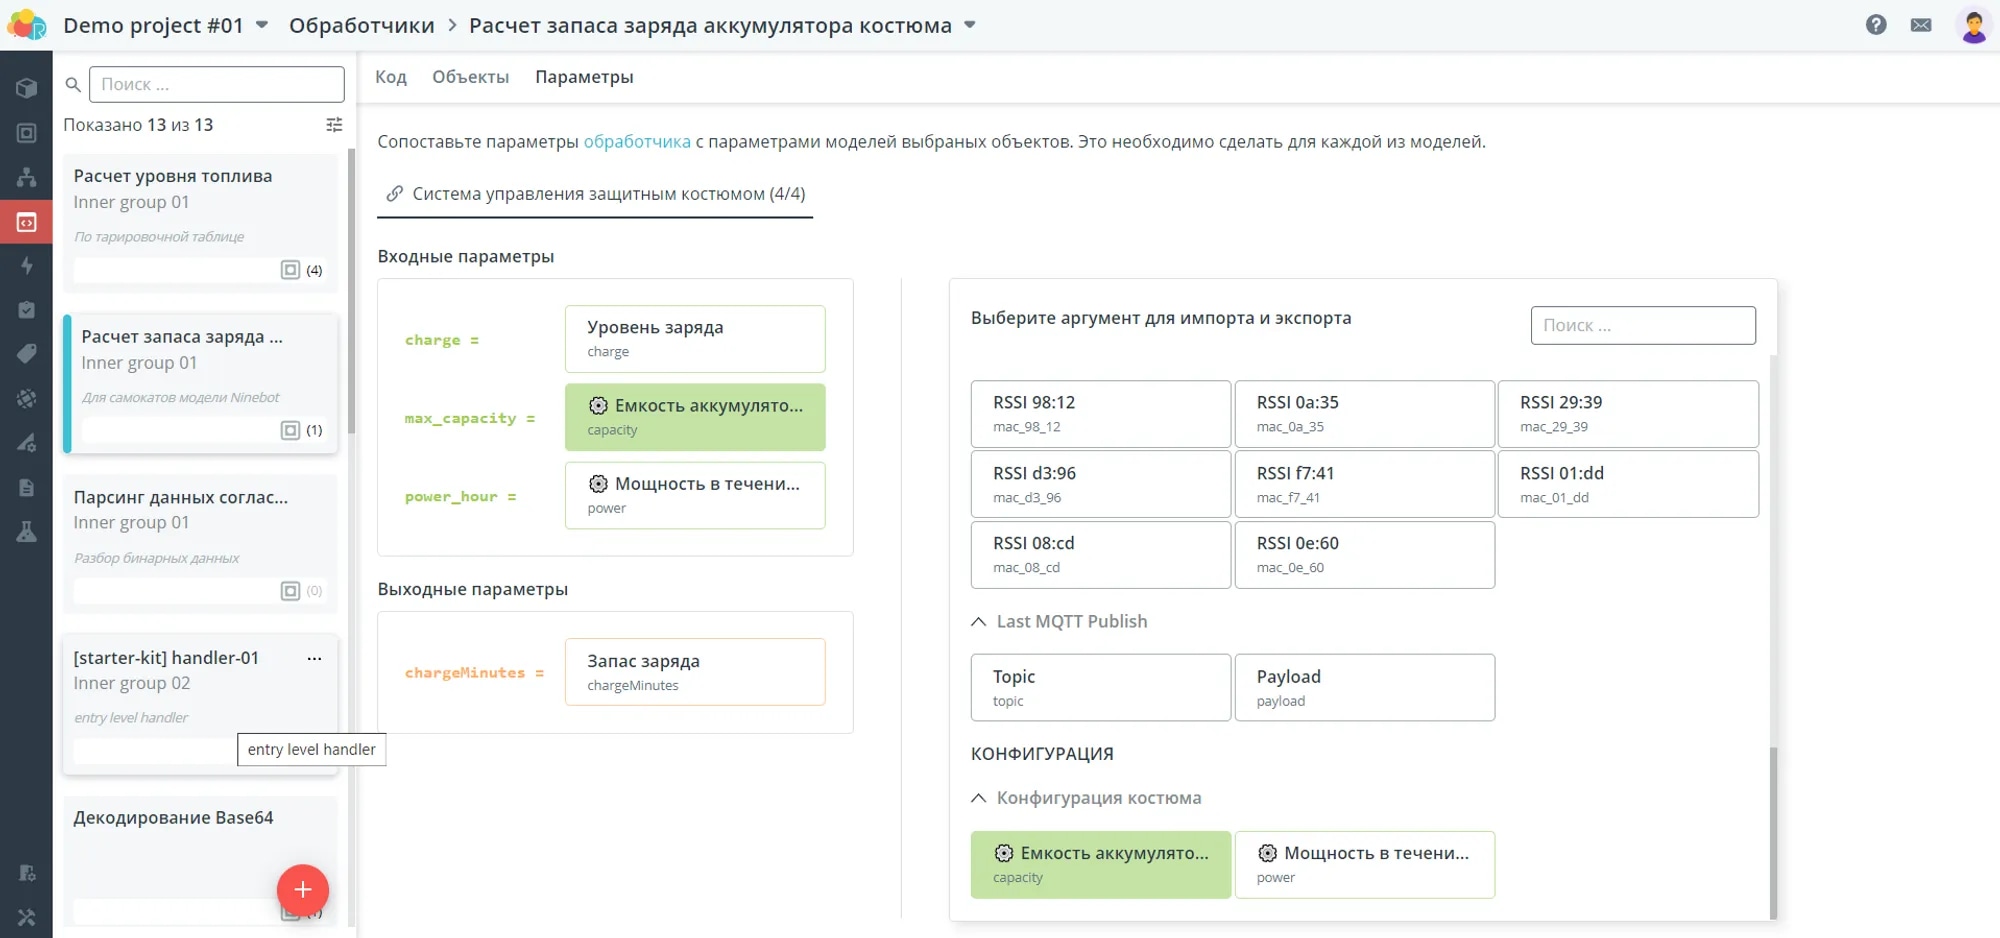2000x938 pixels.
Task: Open the flask icon in sidebar
Action: pos(27,532)
